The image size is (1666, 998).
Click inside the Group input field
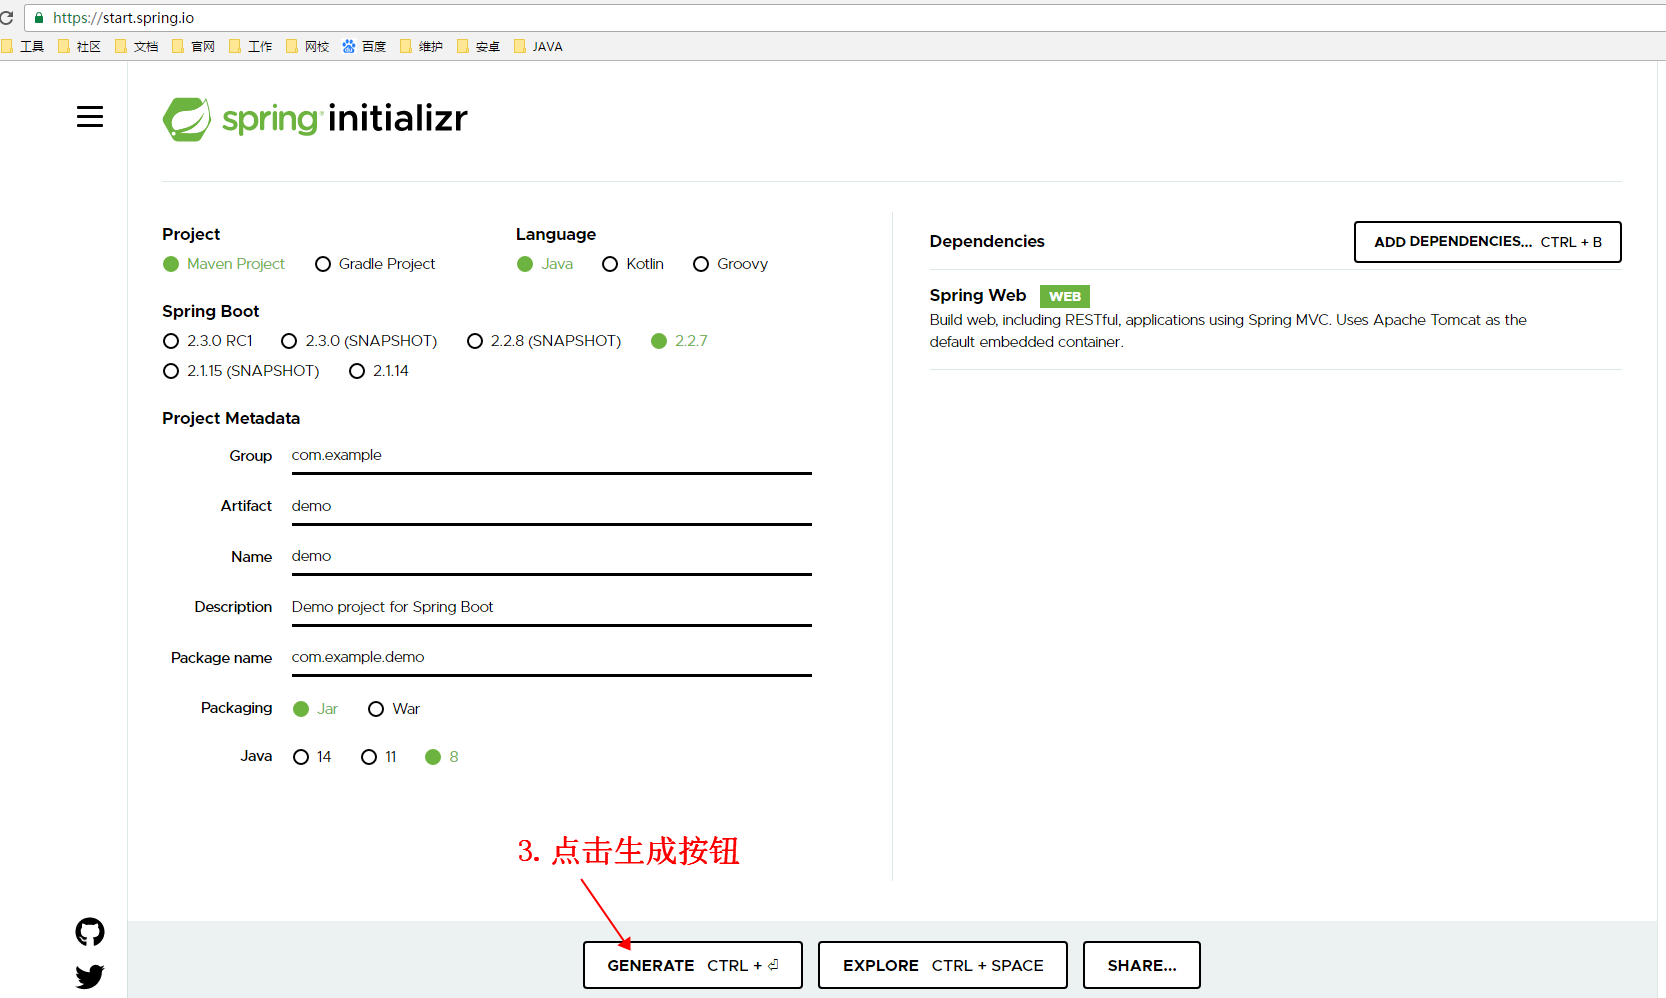pos(550,455)
